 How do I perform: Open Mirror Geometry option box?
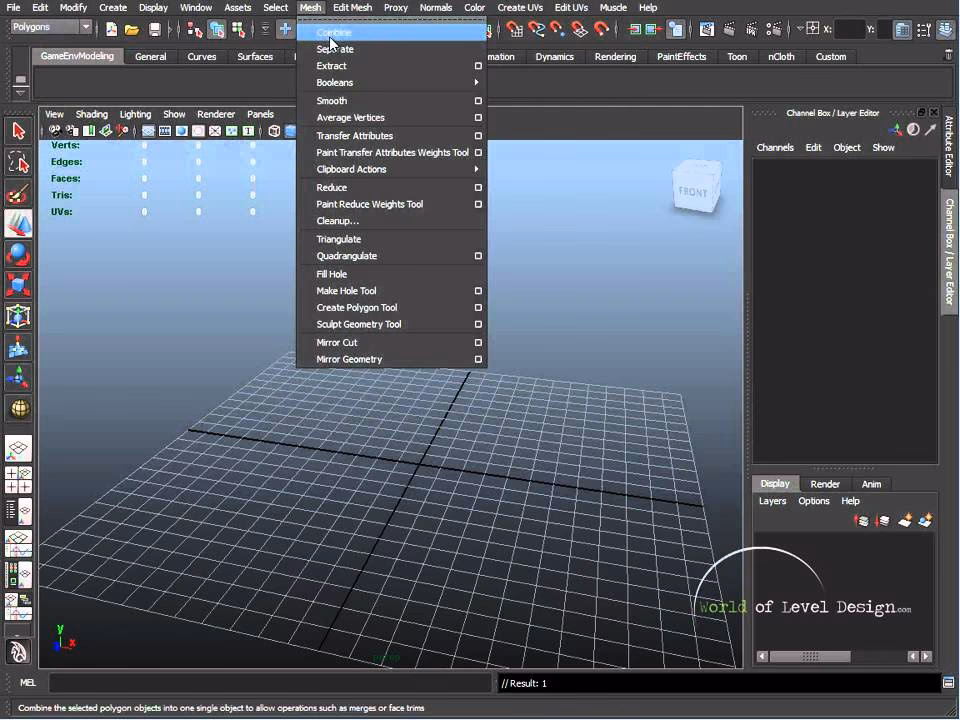pyautogui.click(x=478, y=359)
